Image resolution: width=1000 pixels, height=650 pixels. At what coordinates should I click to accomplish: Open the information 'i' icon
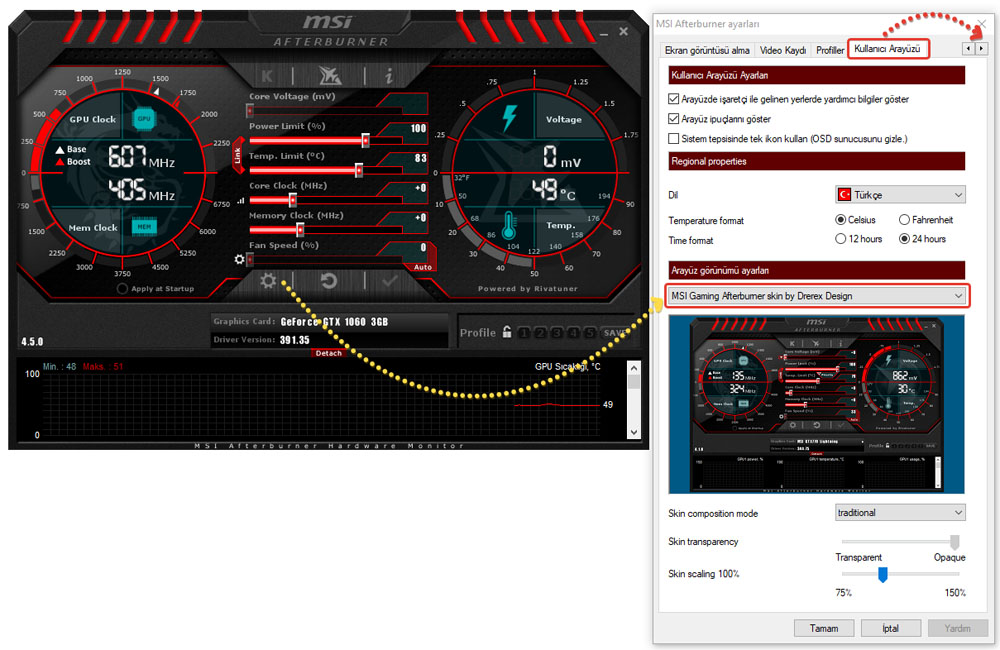388,76
